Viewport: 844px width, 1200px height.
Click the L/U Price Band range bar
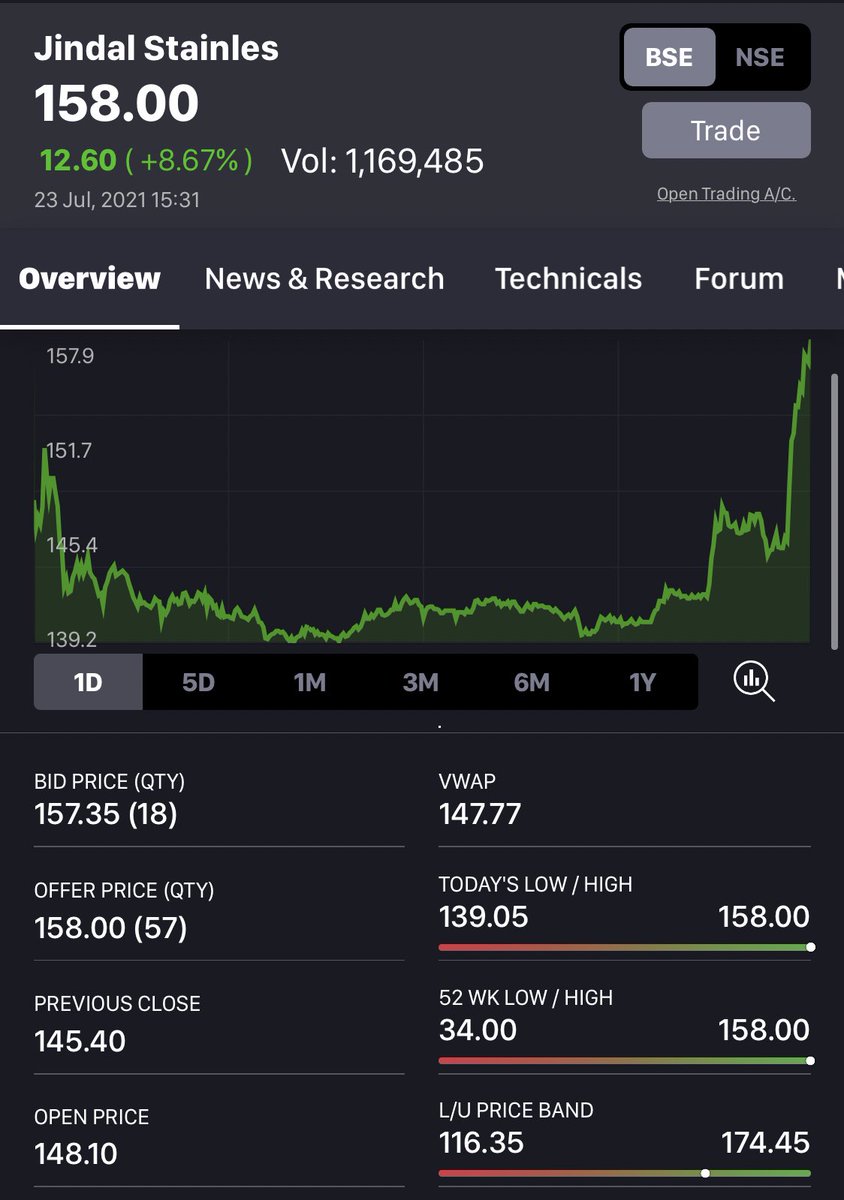(624, 1173)
